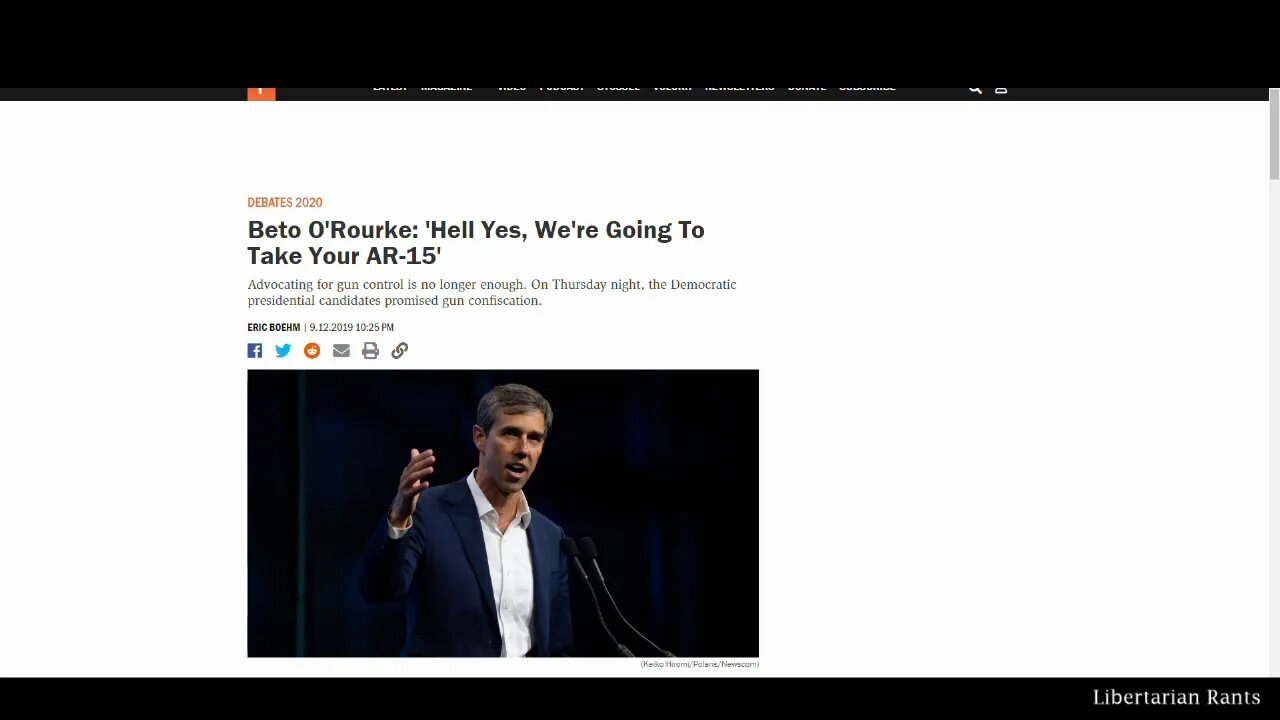Click the Beto O'Rourke article photo

pos(503,513)
